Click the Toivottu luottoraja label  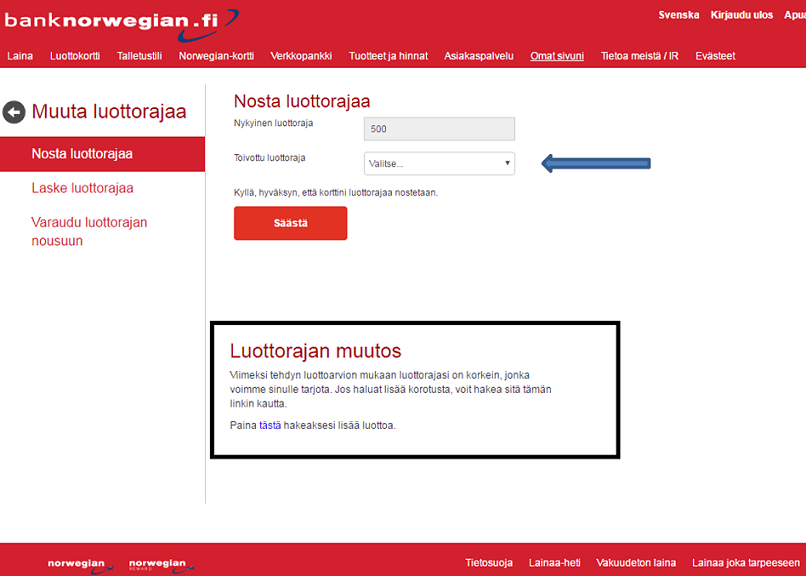click(x=269, y=158)
